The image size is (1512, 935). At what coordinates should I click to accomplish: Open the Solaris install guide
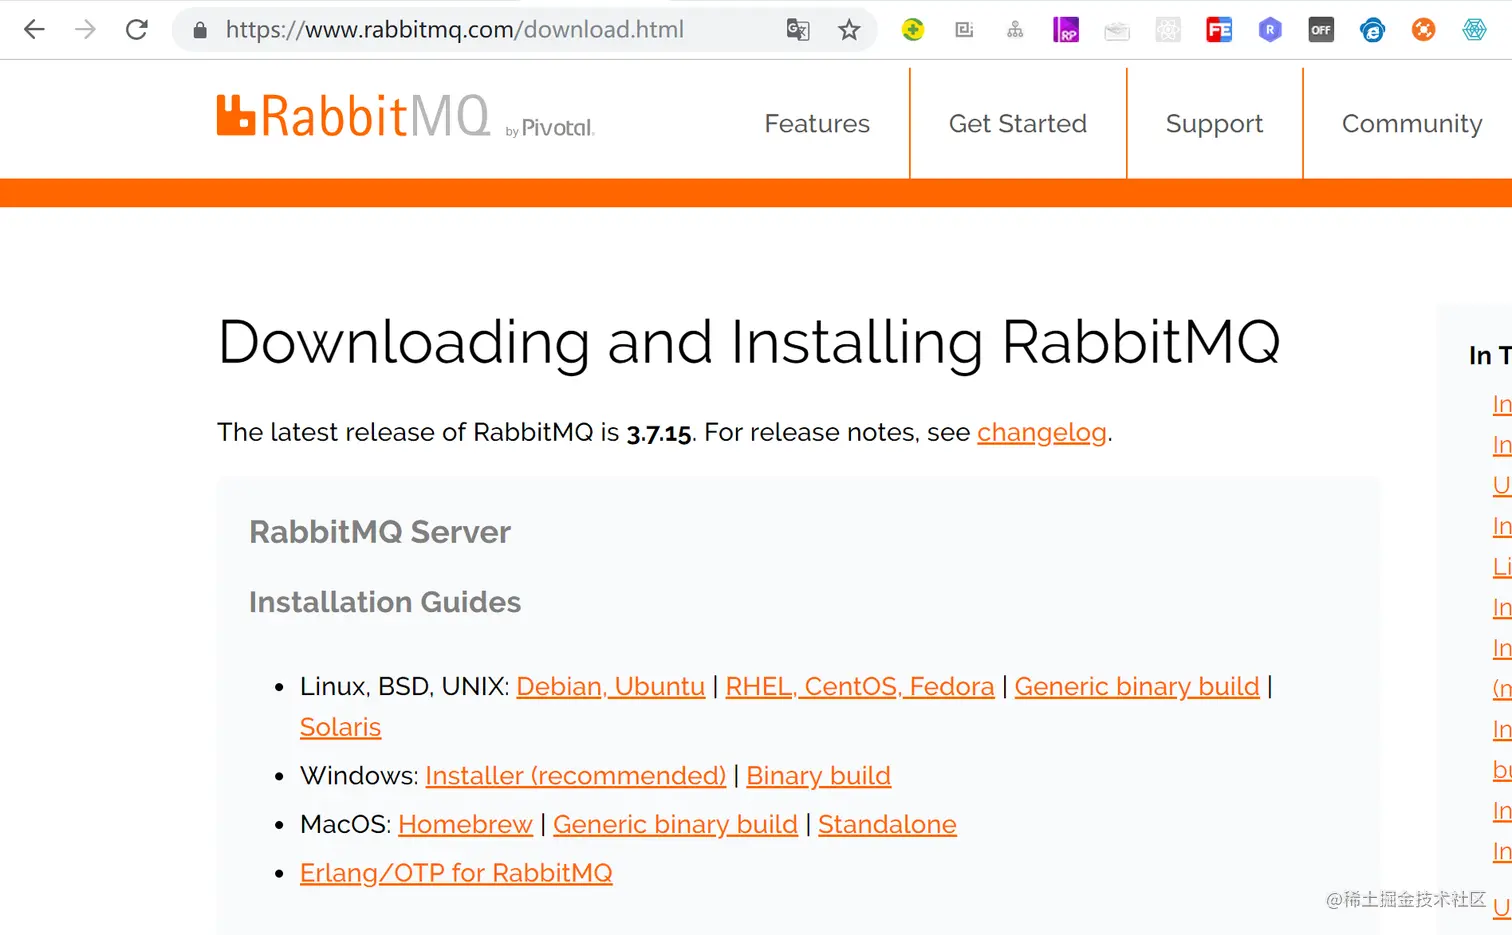[340, 728]
